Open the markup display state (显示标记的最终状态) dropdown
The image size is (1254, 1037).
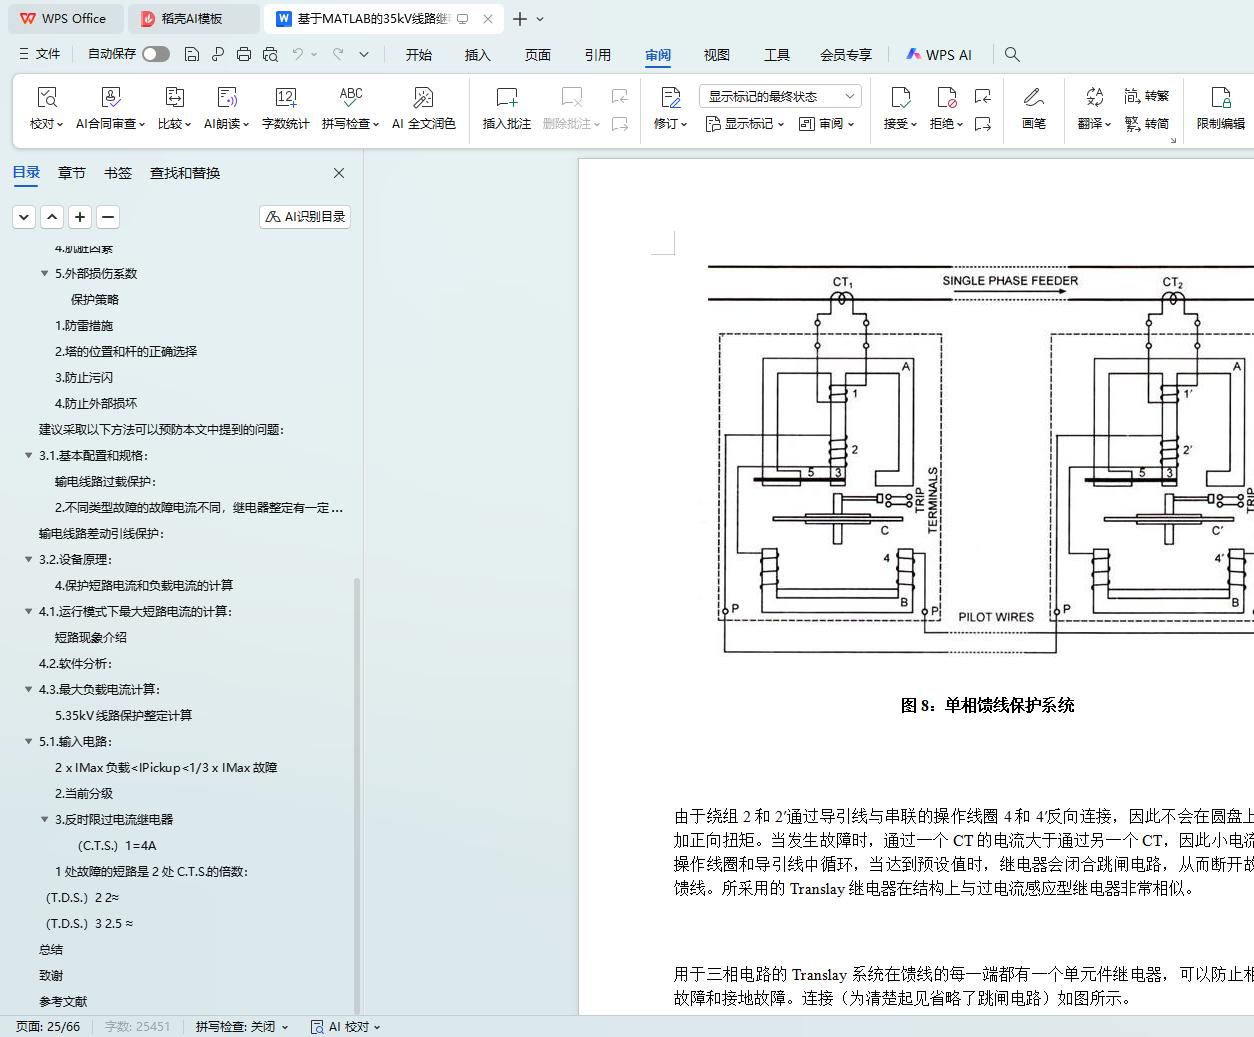click(780, 96)
